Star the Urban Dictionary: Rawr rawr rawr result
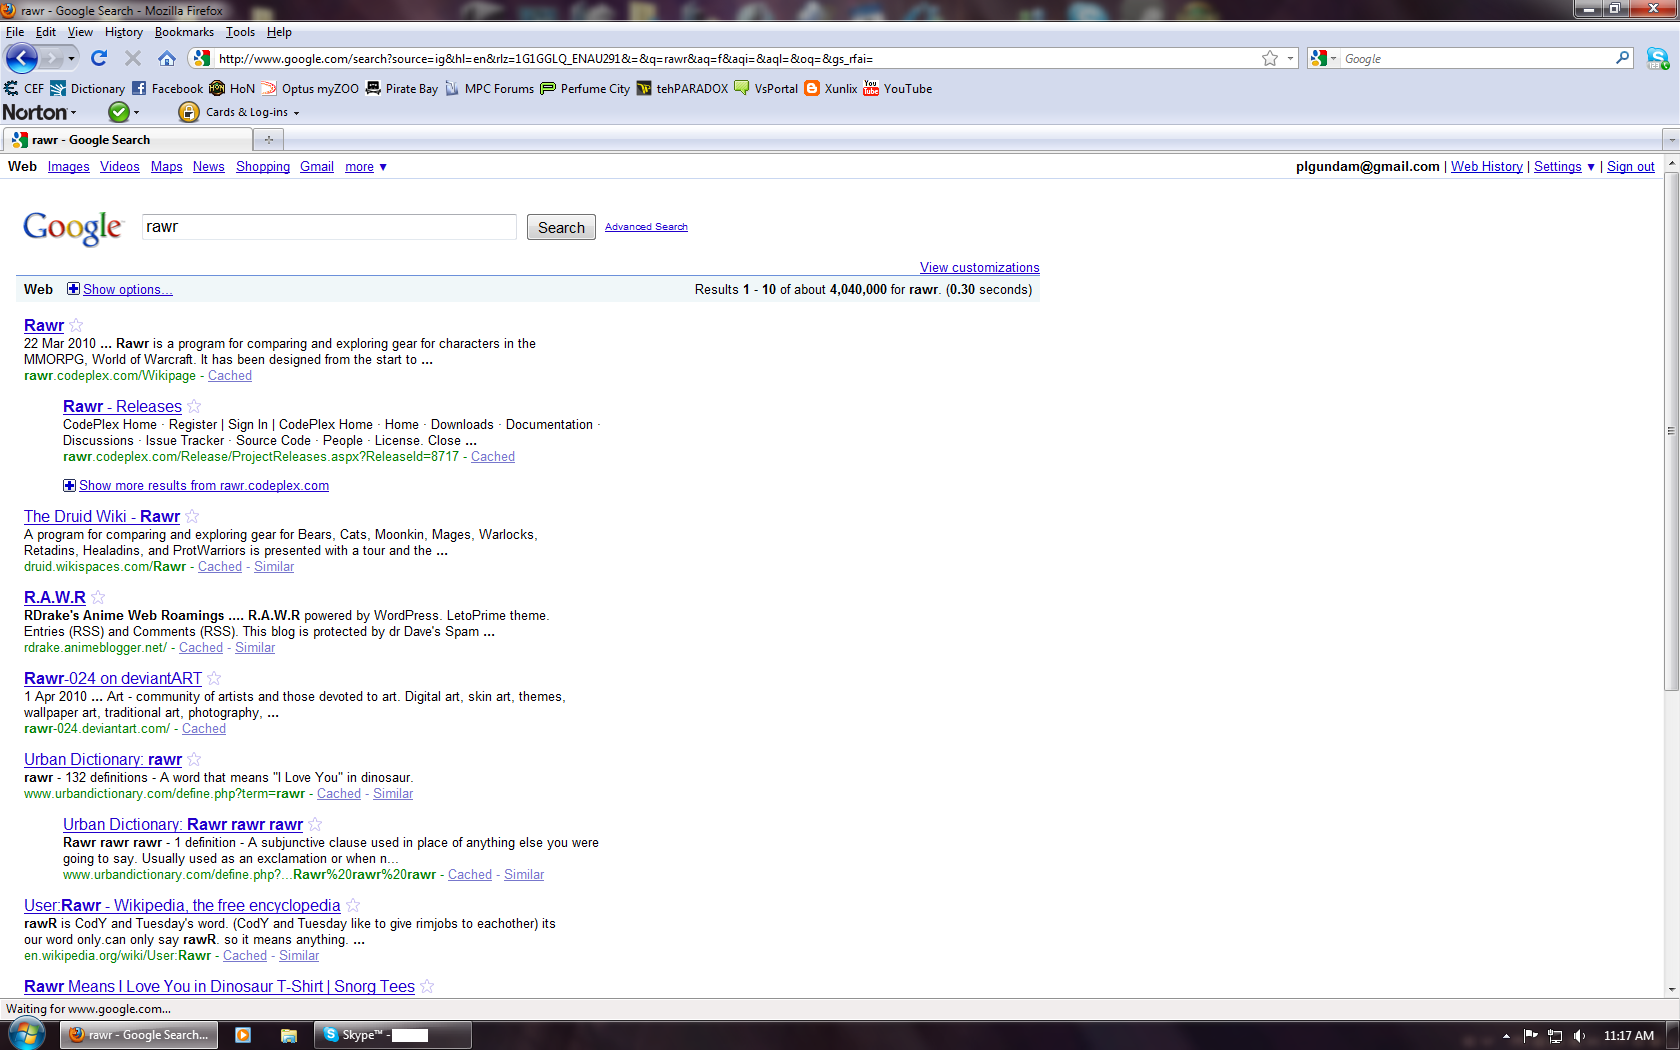Screen dimensions: 1680x1050 tap(315, 824)
